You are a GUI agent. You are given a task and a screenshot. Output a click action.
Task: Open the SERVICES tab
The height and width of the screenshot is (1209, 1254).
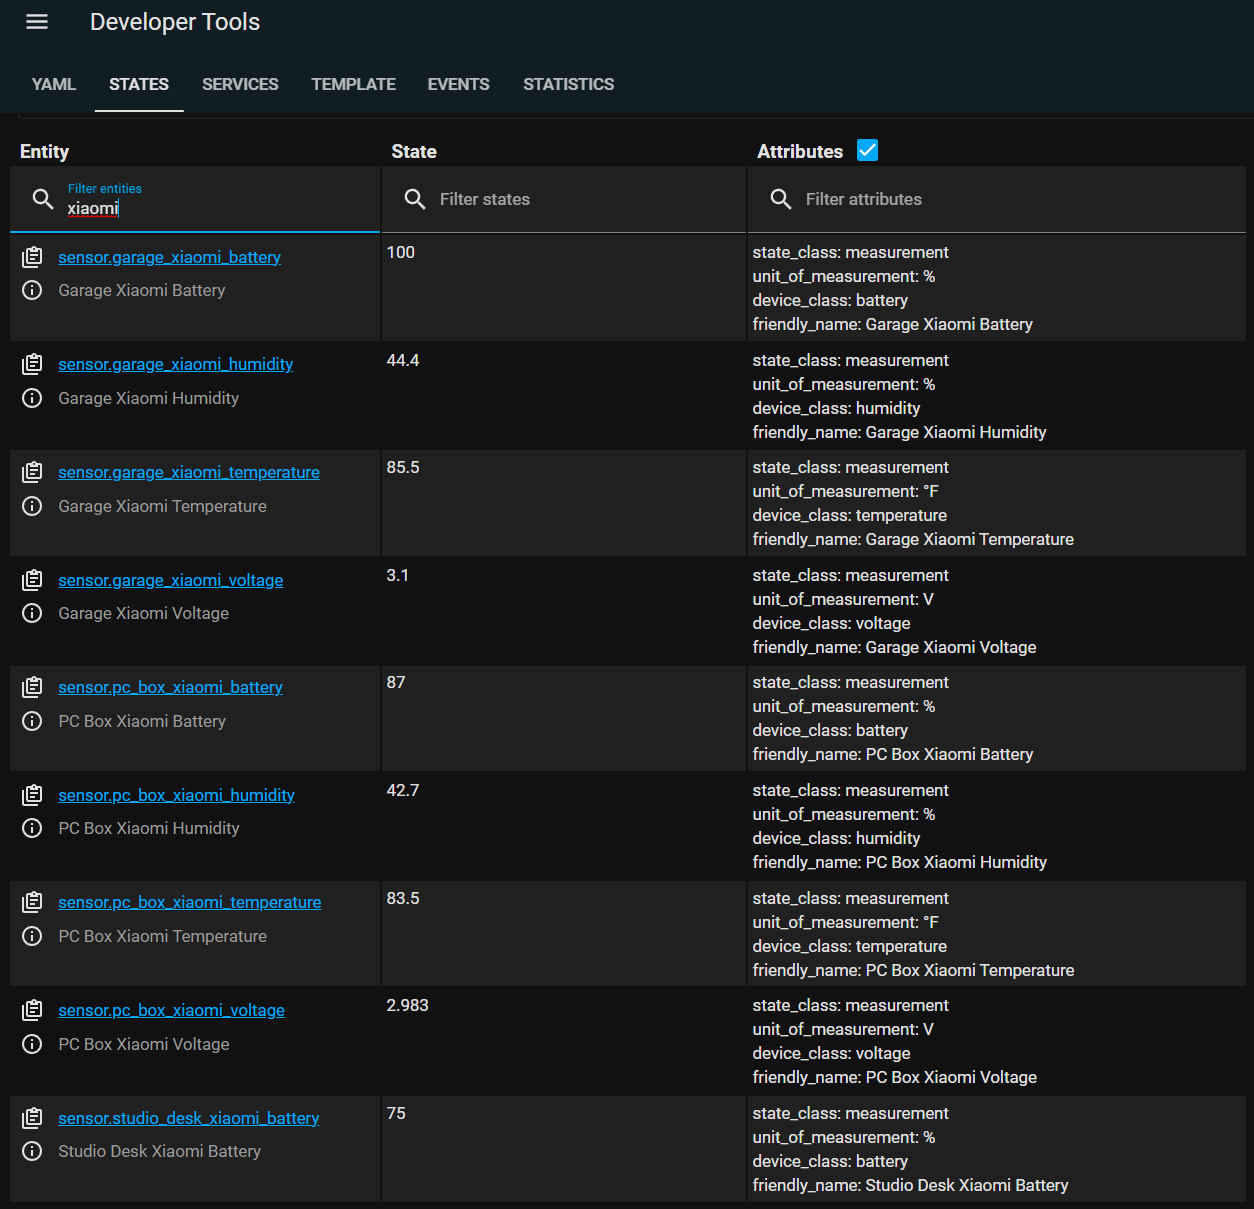click(240, 84)
